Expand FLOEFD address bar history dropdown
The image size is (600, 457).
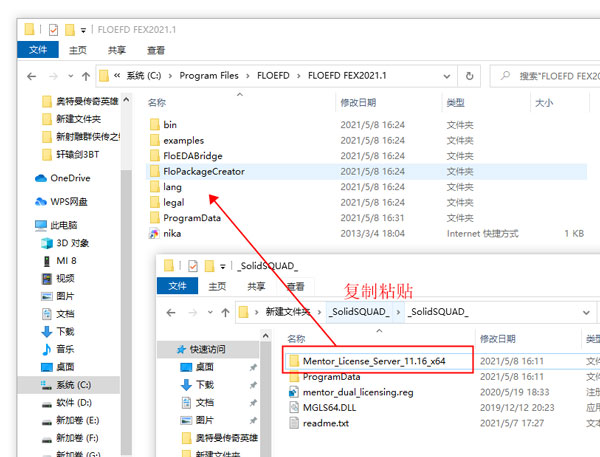(447, 76)
